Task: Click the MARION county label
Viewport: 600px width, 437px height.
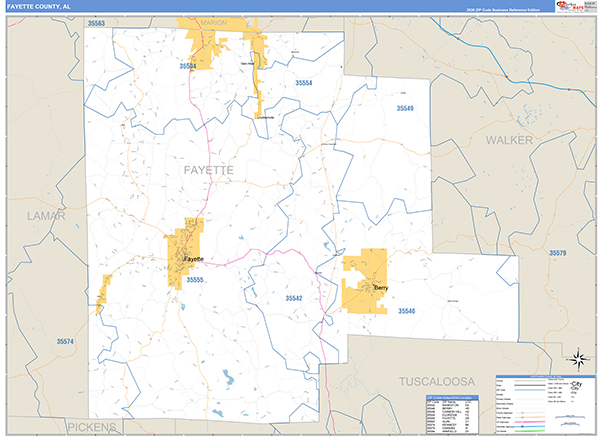Action: click(x=214, y=23)
